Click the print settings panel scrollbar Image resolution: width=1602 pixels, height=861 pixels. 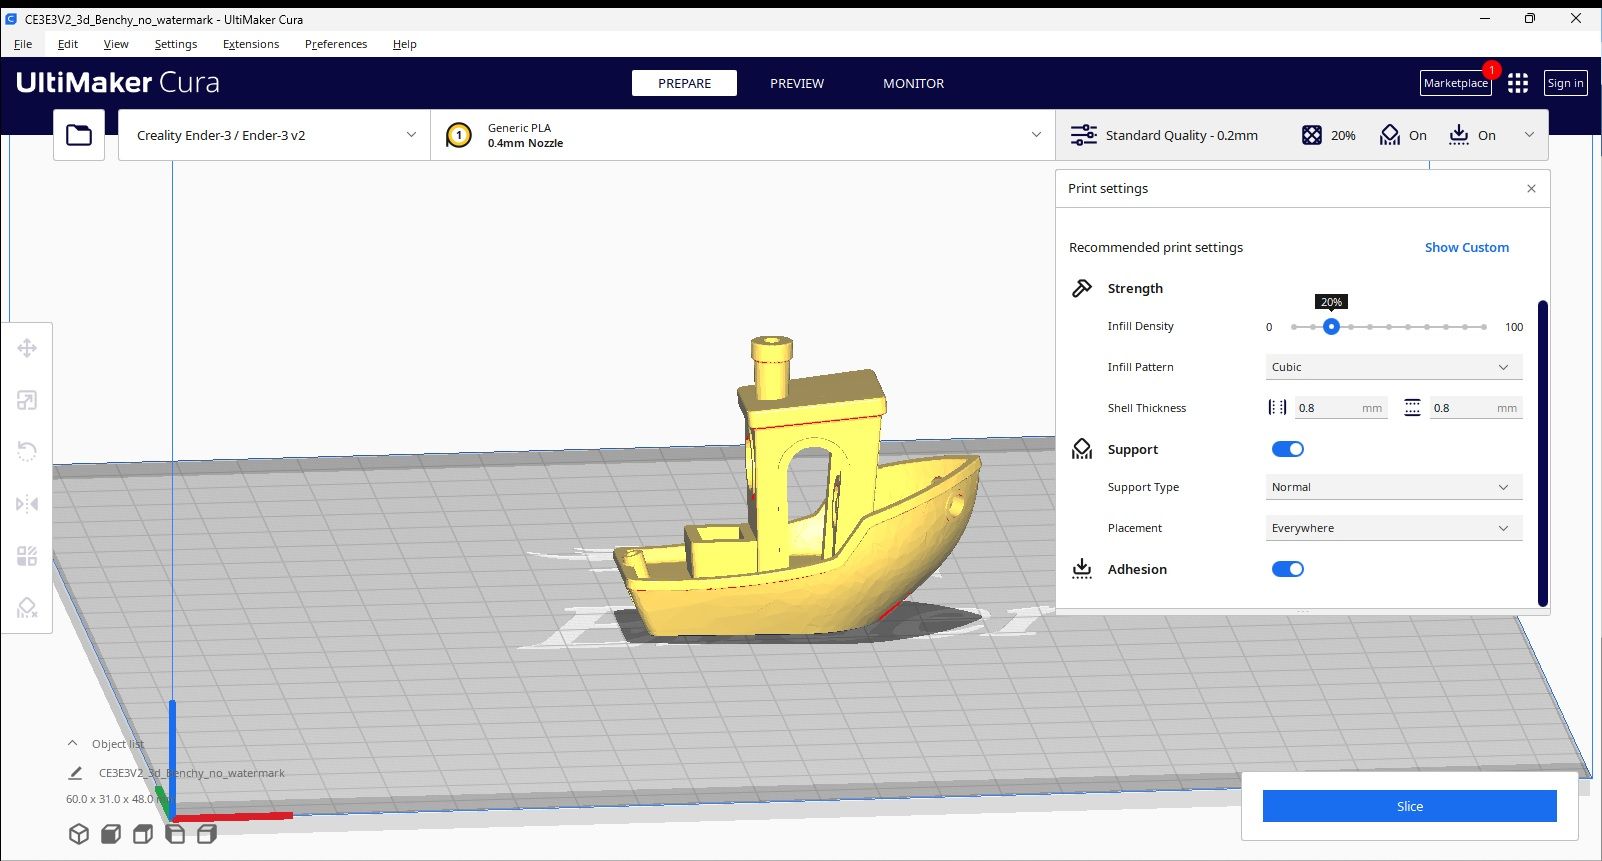[1542, 453]
